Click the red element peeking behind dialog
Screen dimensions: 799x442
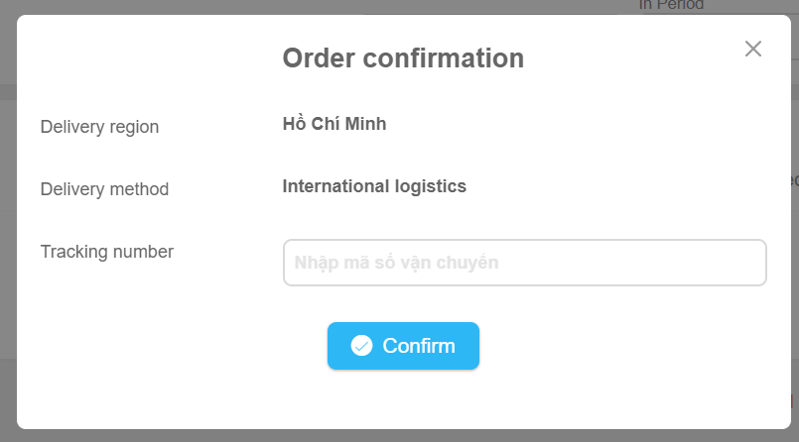pyautogui.click(x=793, y=401)
